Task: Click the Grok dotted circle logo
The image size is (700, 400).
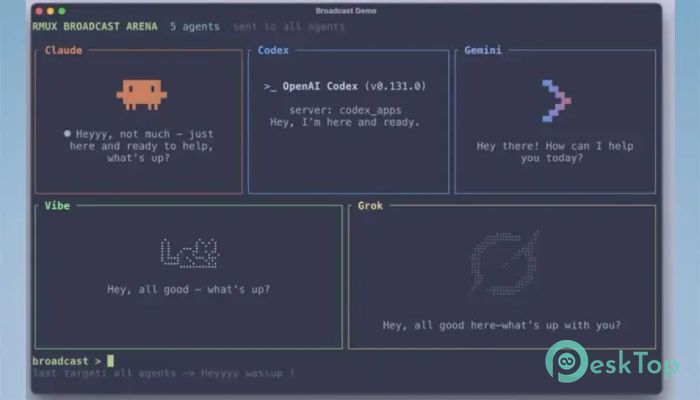Action: click(x=504, y=262)
